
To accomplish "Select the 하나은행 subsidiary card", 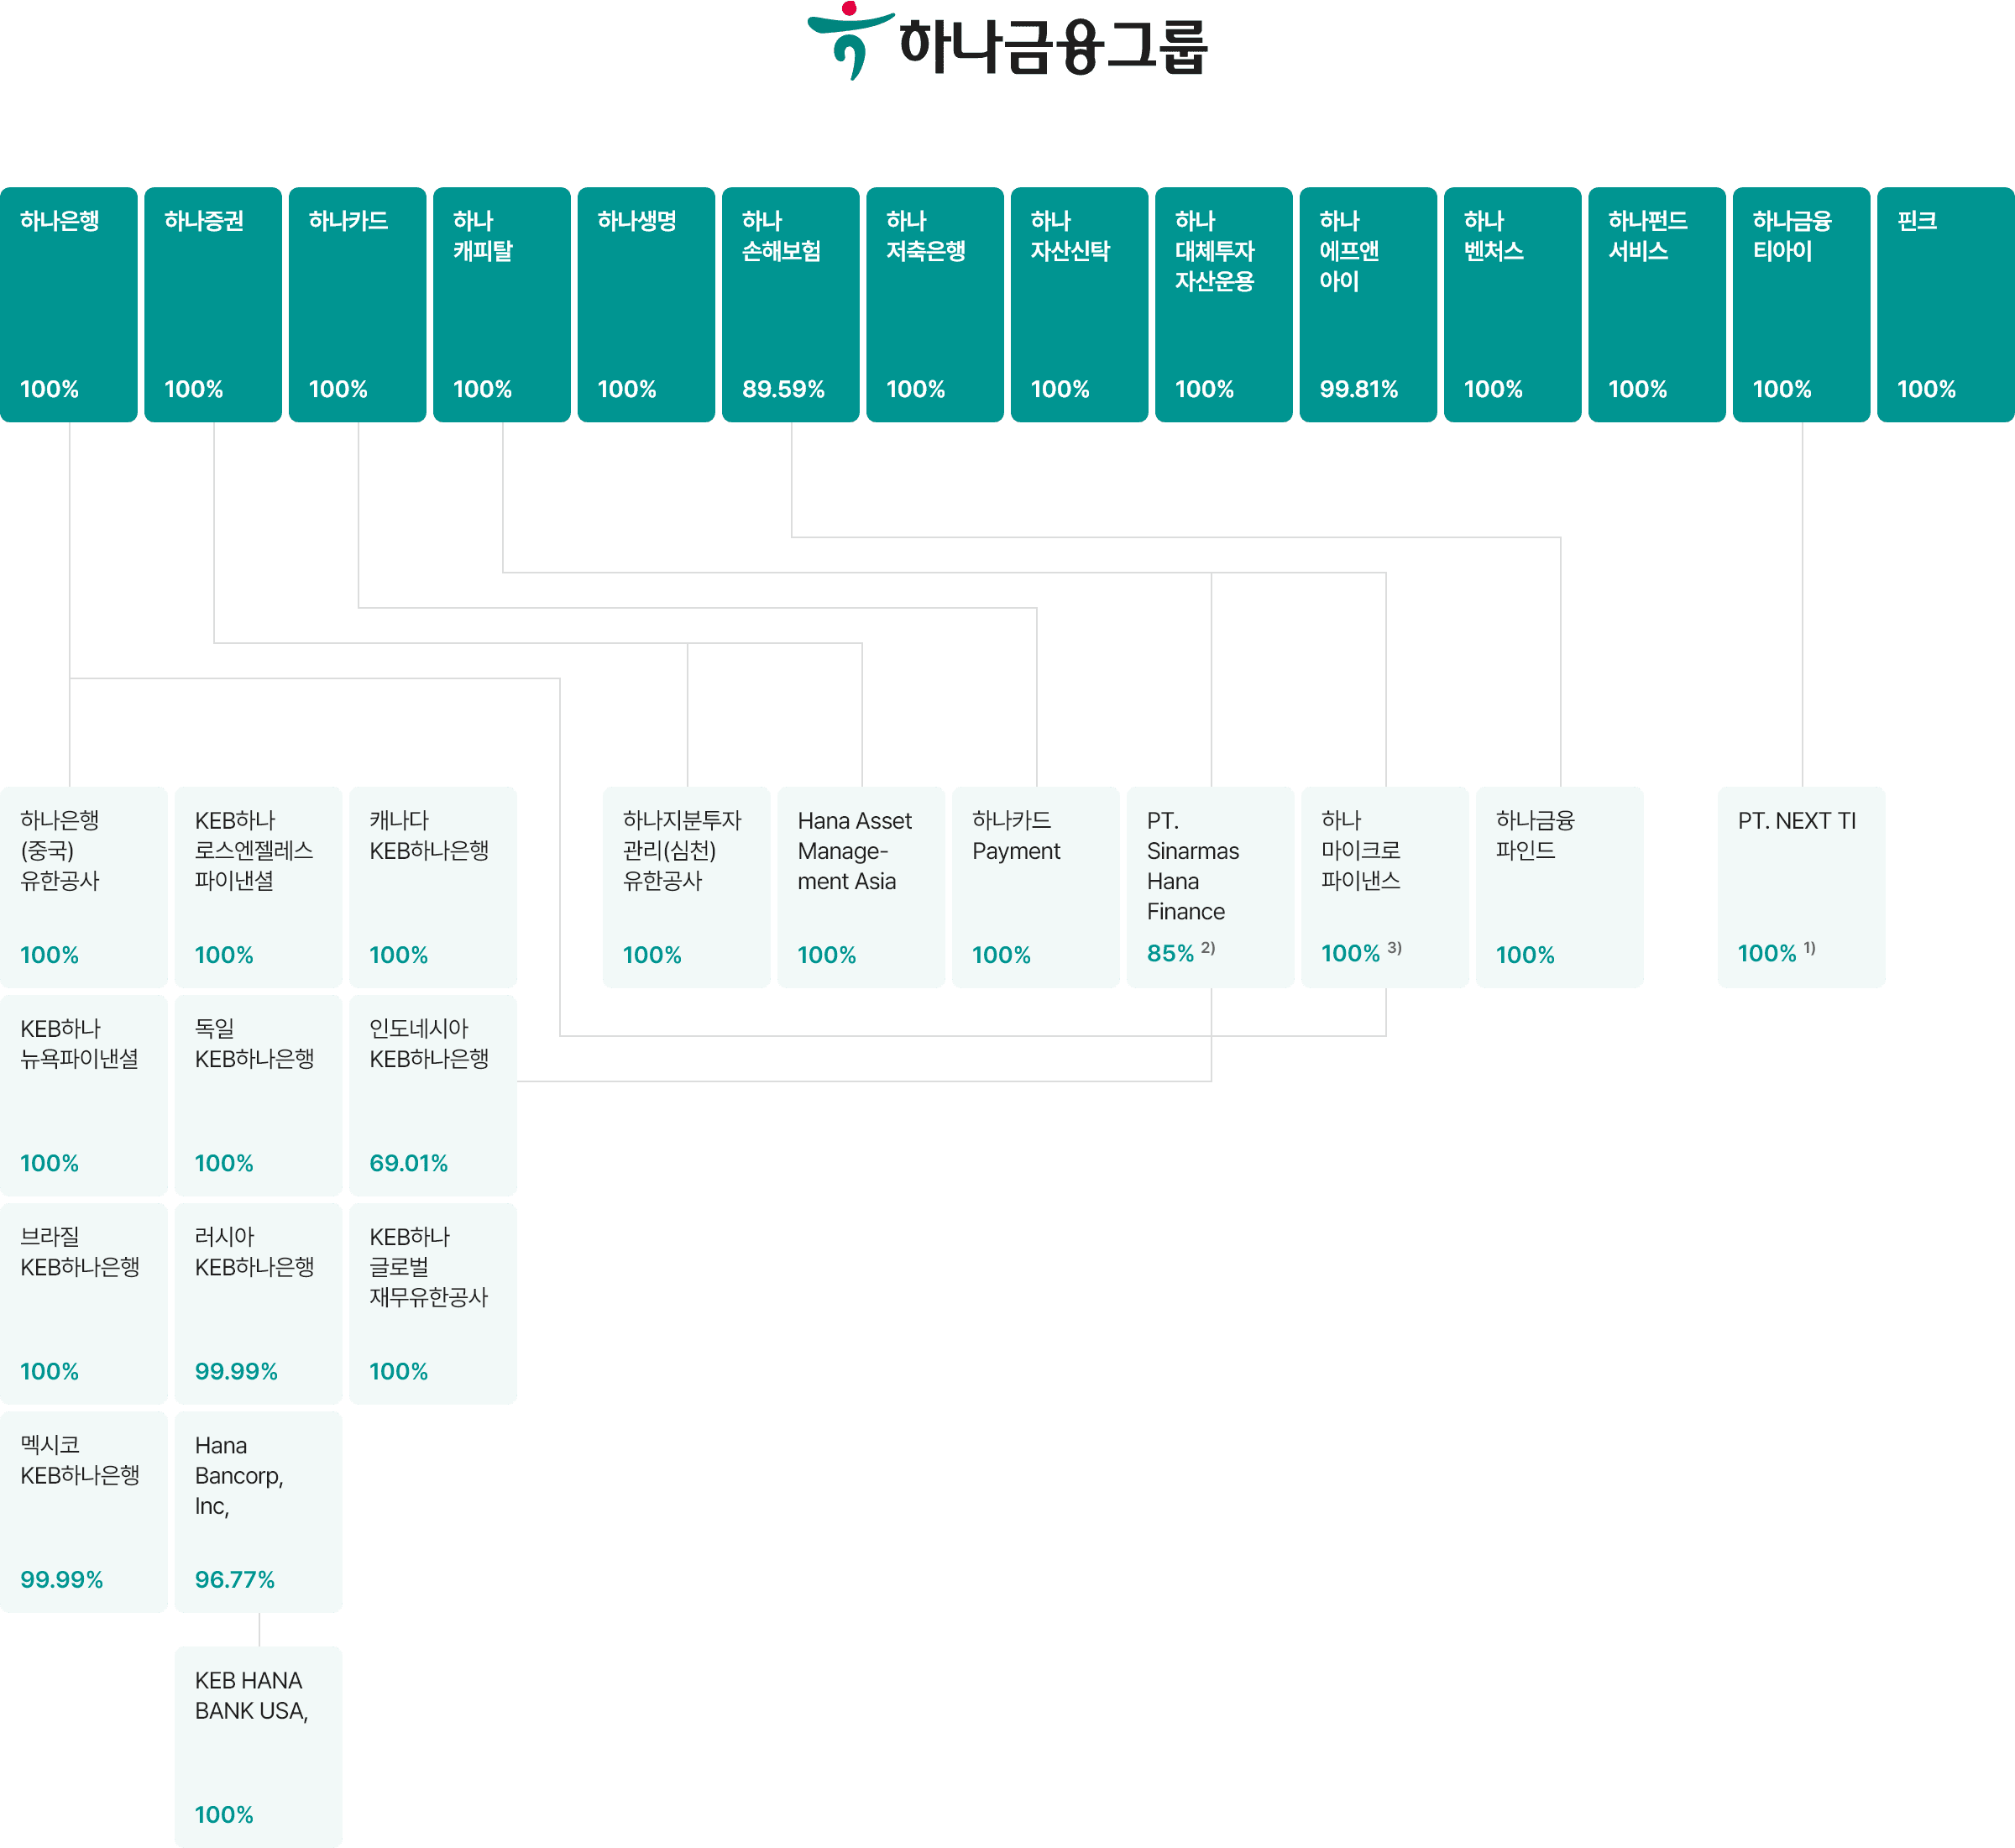I will pos(69,304).
